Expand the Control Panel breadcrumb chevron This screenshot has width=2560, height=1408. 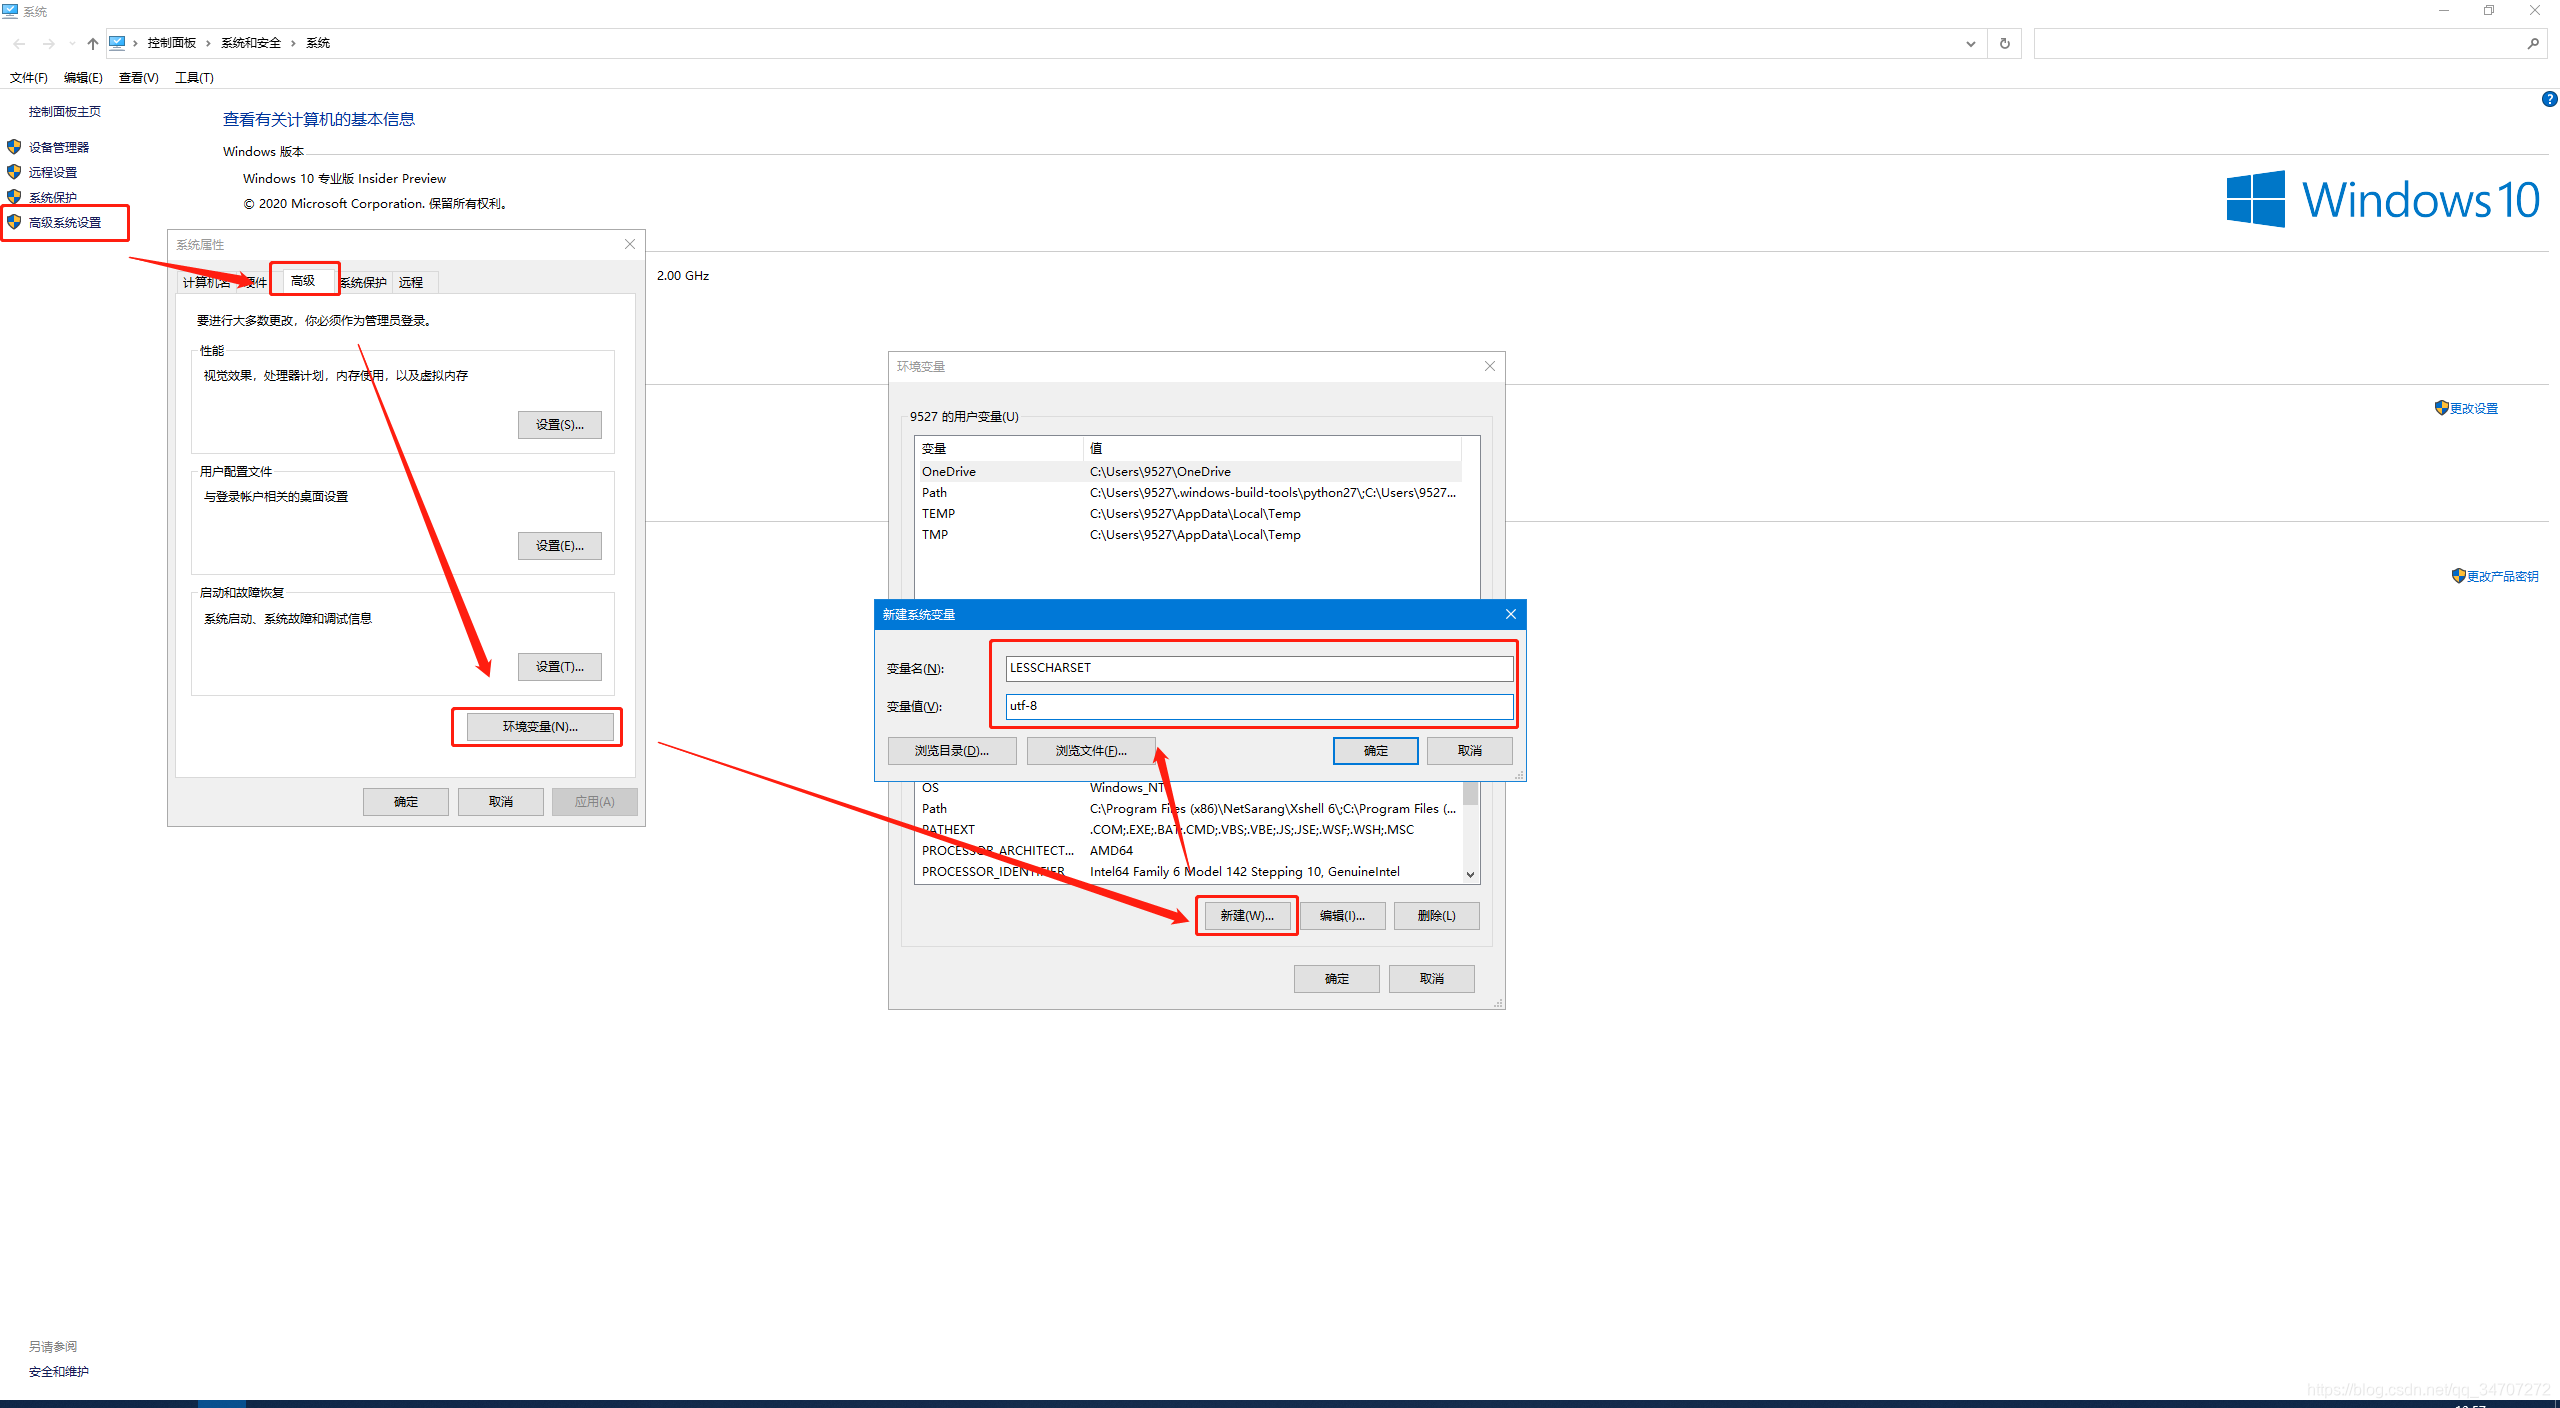pos(208,43)
